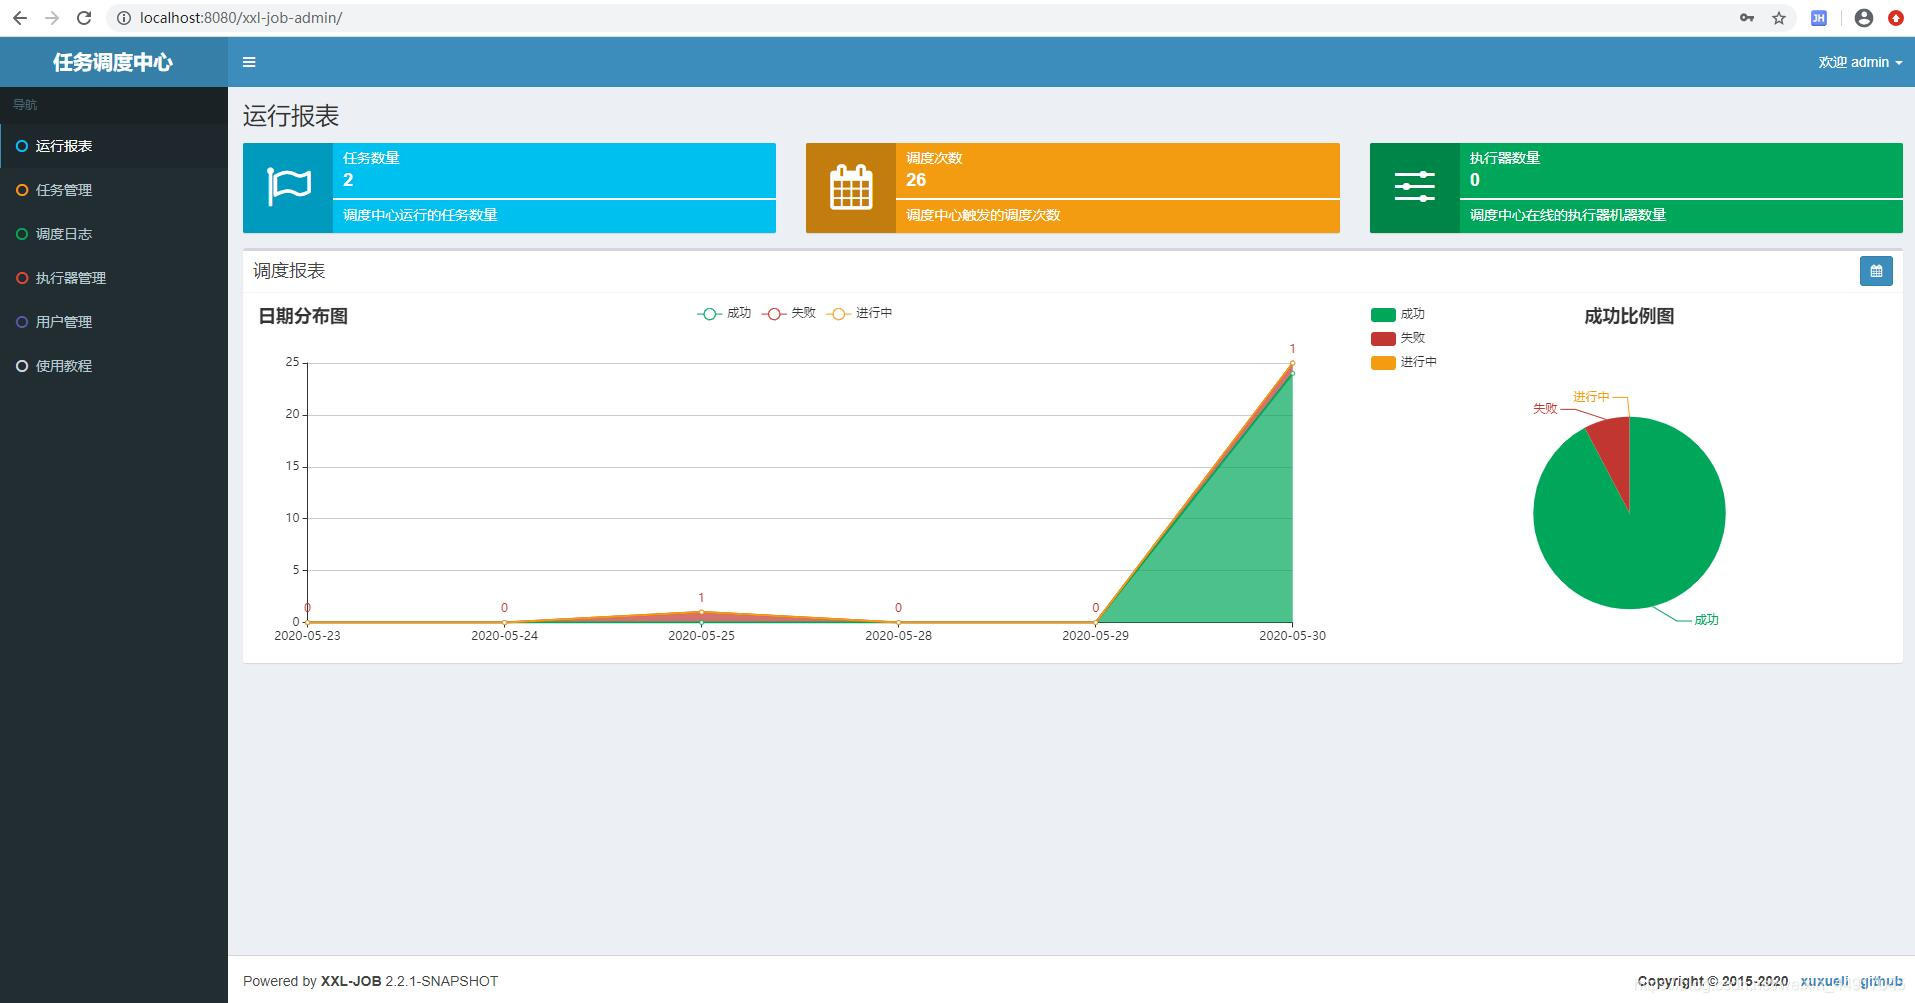Image resolution: width=1915 pixels, height=1003 pixels.
Task: Click the 成功比例图 chart title
Action: (1629, 316)
